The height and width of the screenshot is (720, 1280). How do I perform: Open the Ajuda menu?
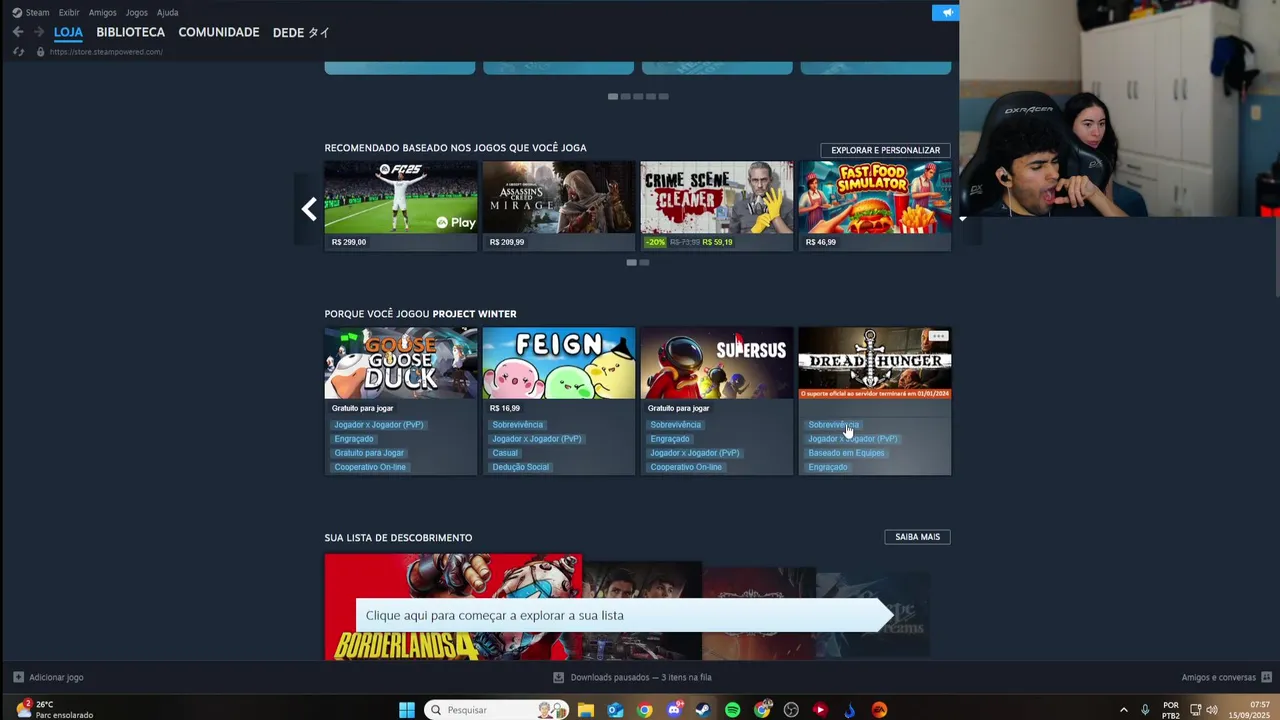[167, 12]
